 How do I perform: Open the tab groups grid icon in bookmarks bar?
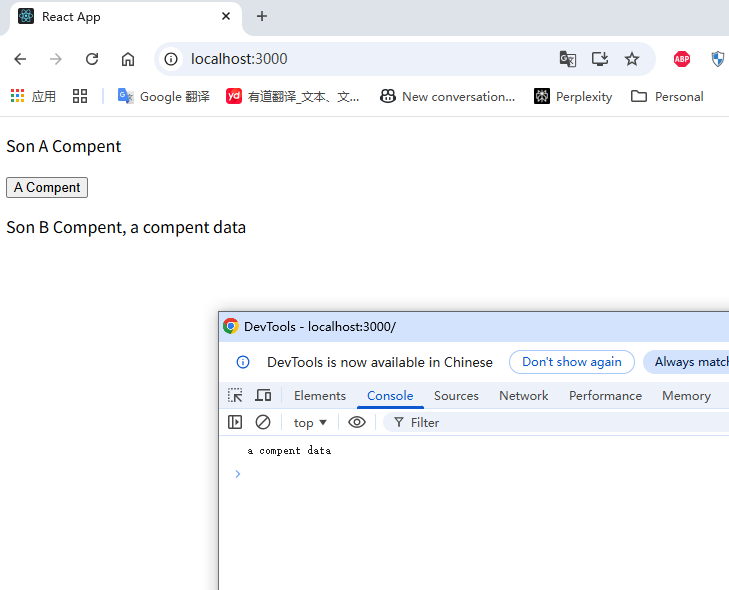(x=80, y=96)
